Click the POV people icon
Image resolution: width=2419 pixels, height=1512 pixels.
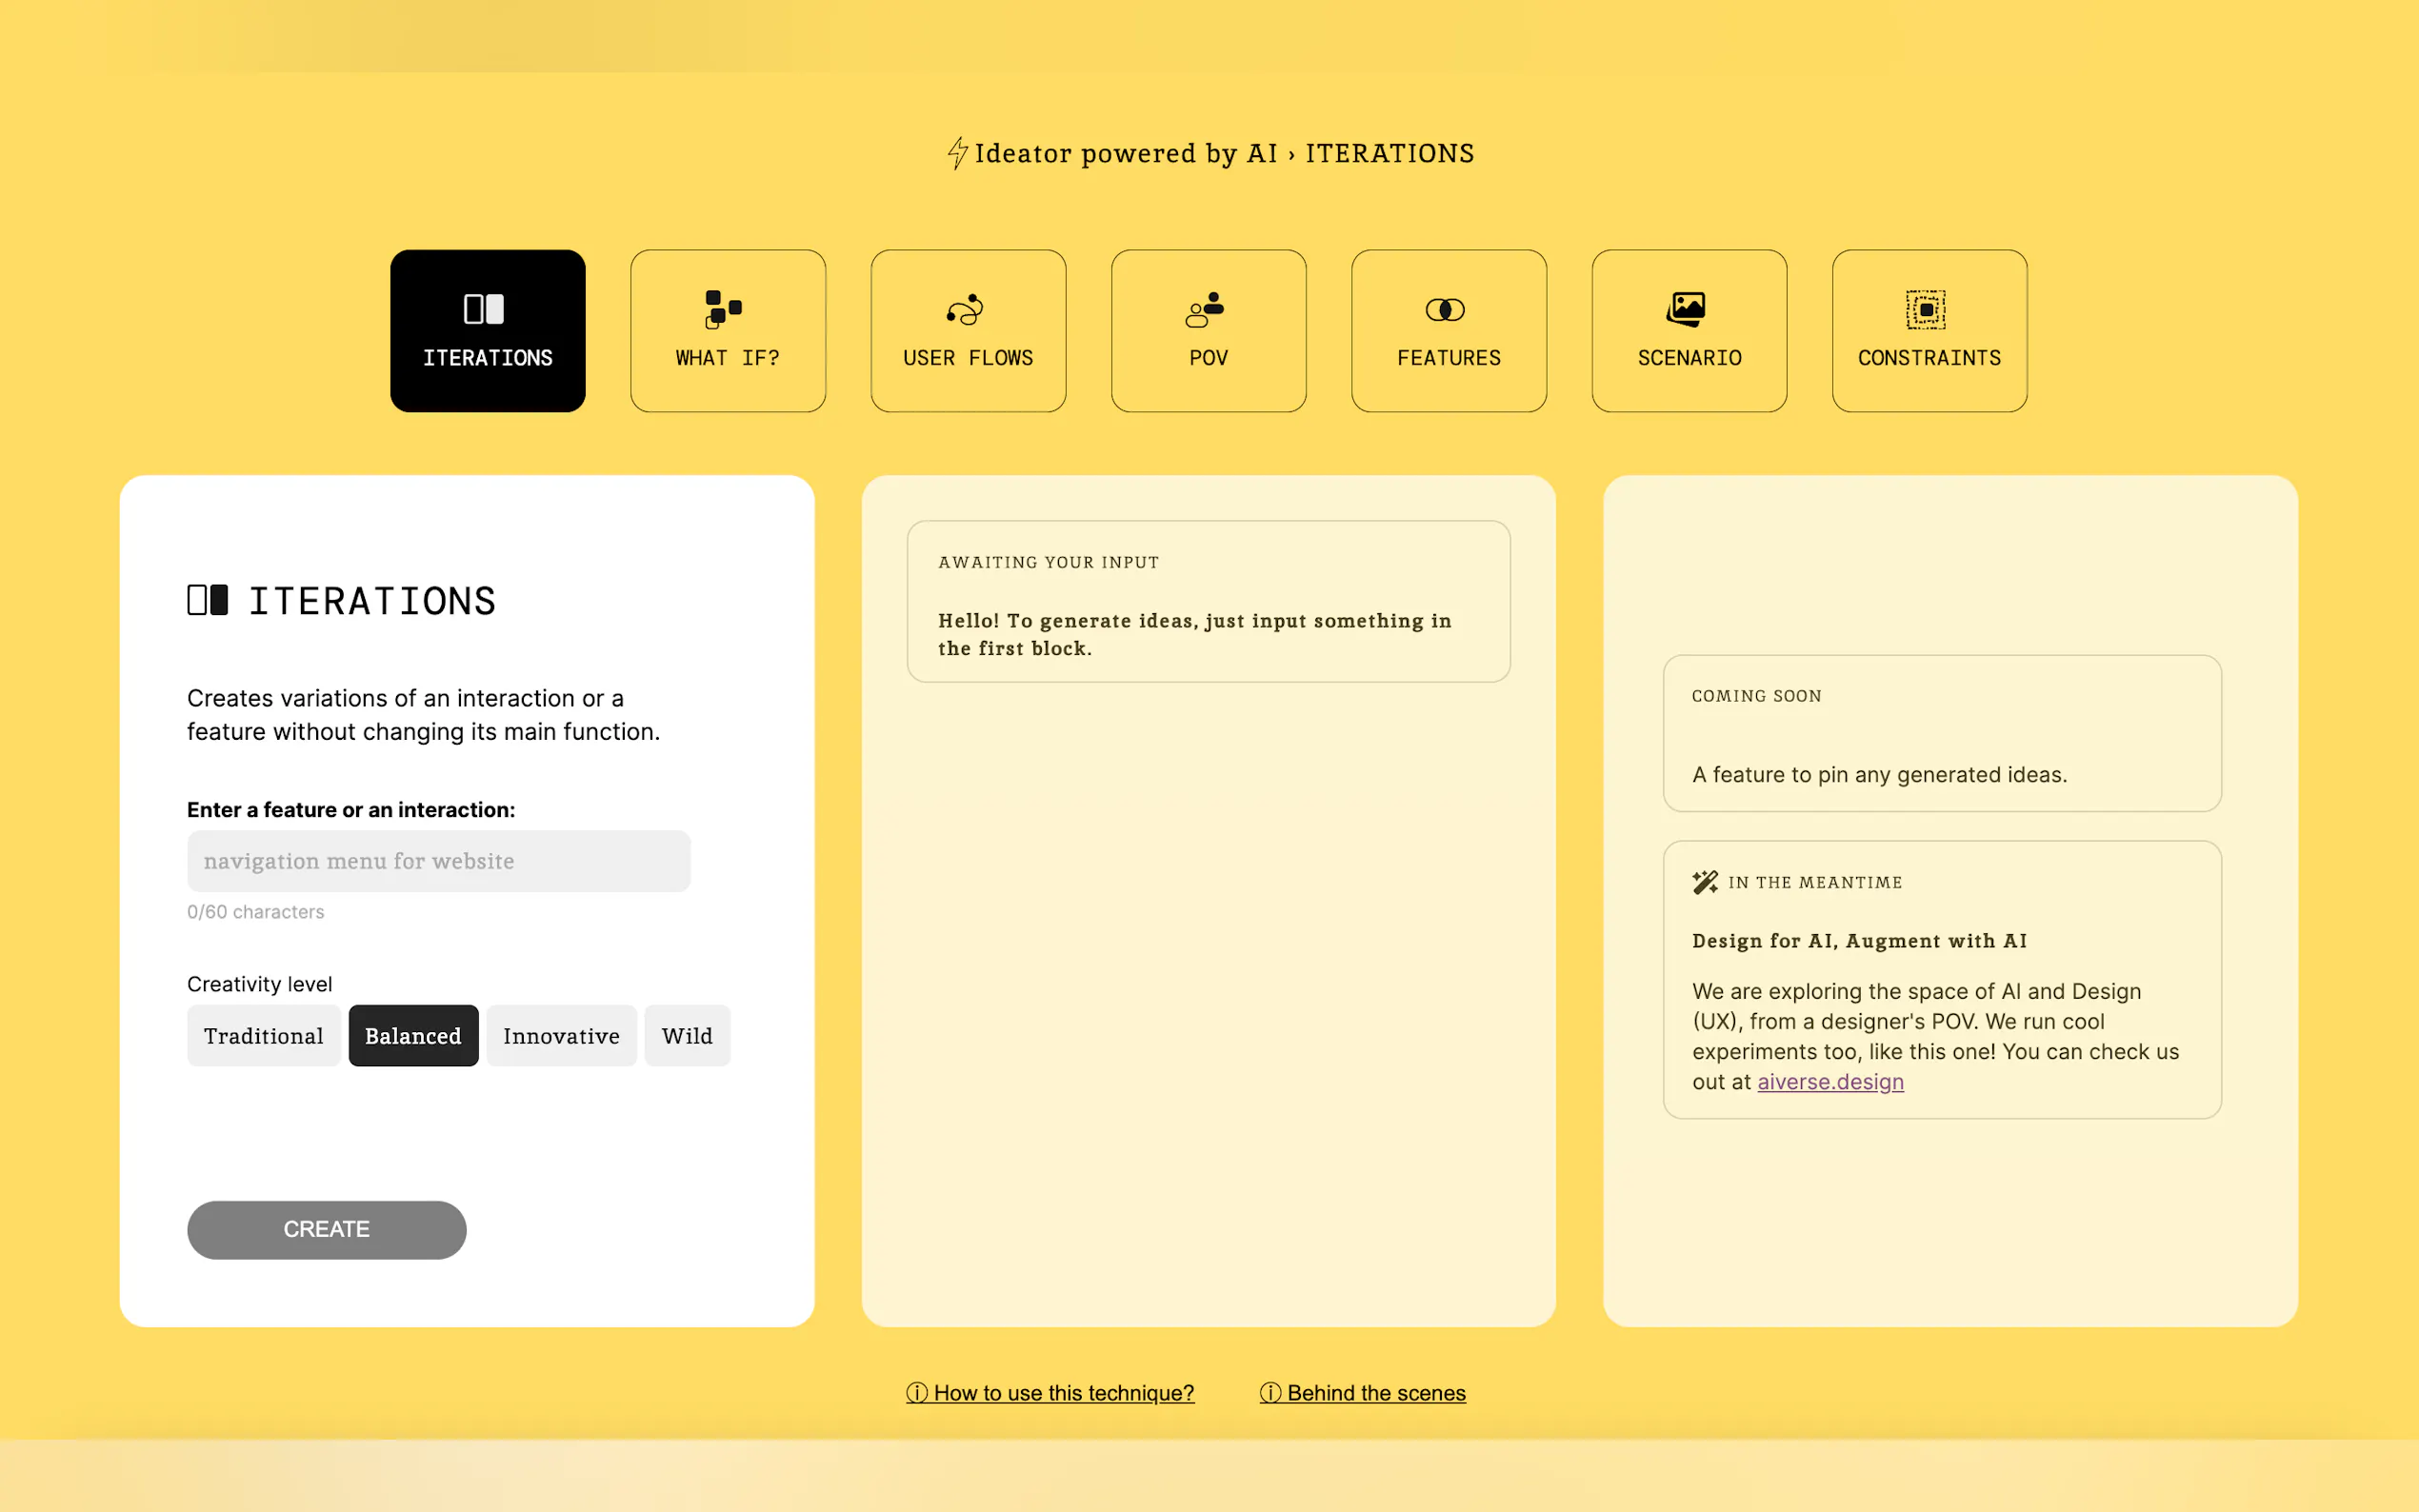click(x=1205, y=309)
